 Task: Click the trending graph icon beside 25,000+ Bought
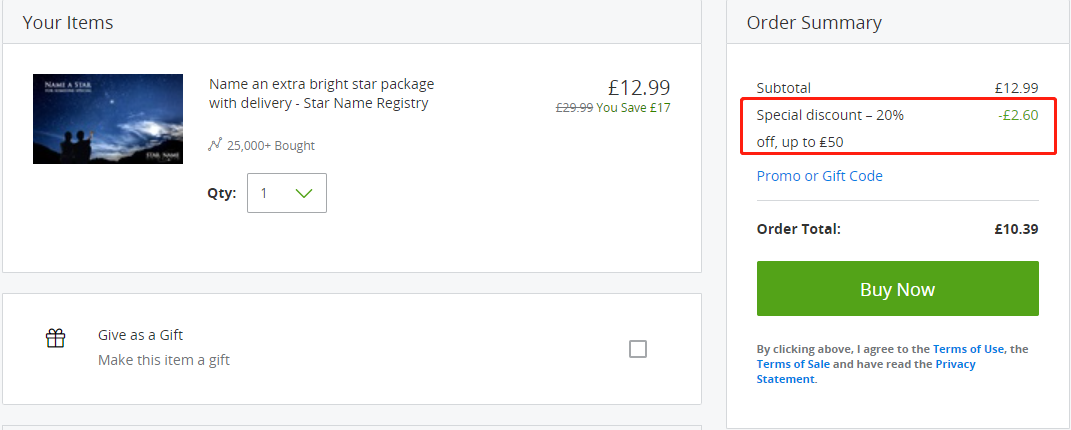pyautogui.click(x=215, y=145)
